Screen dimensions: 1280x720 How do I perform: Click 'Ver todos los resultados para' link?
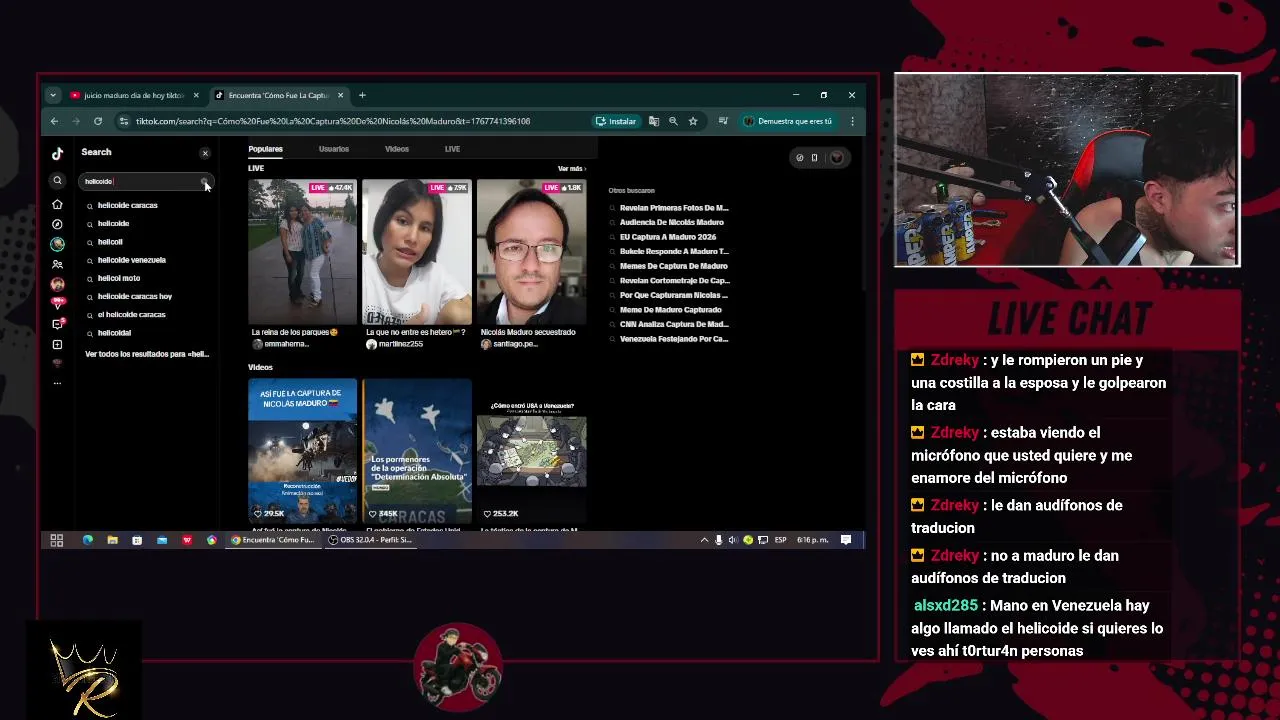pyautogui.click(x=147, y=354)
